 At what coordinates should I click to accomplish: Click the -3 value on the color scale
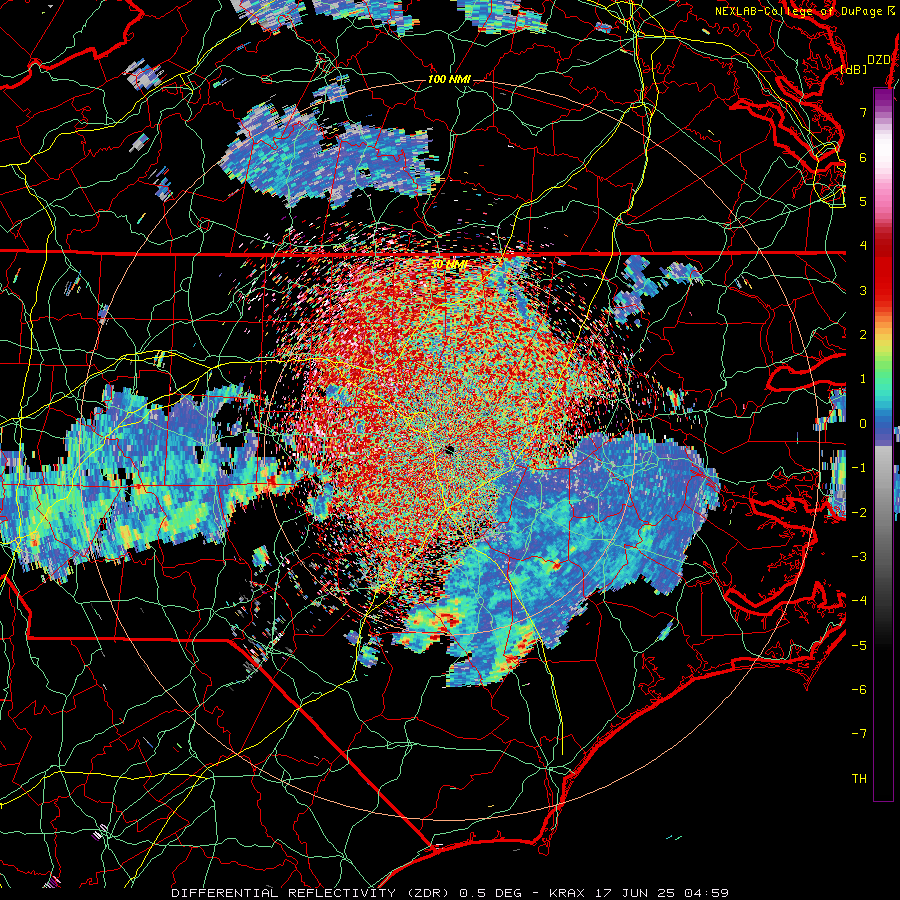click(x=859, y=557)
